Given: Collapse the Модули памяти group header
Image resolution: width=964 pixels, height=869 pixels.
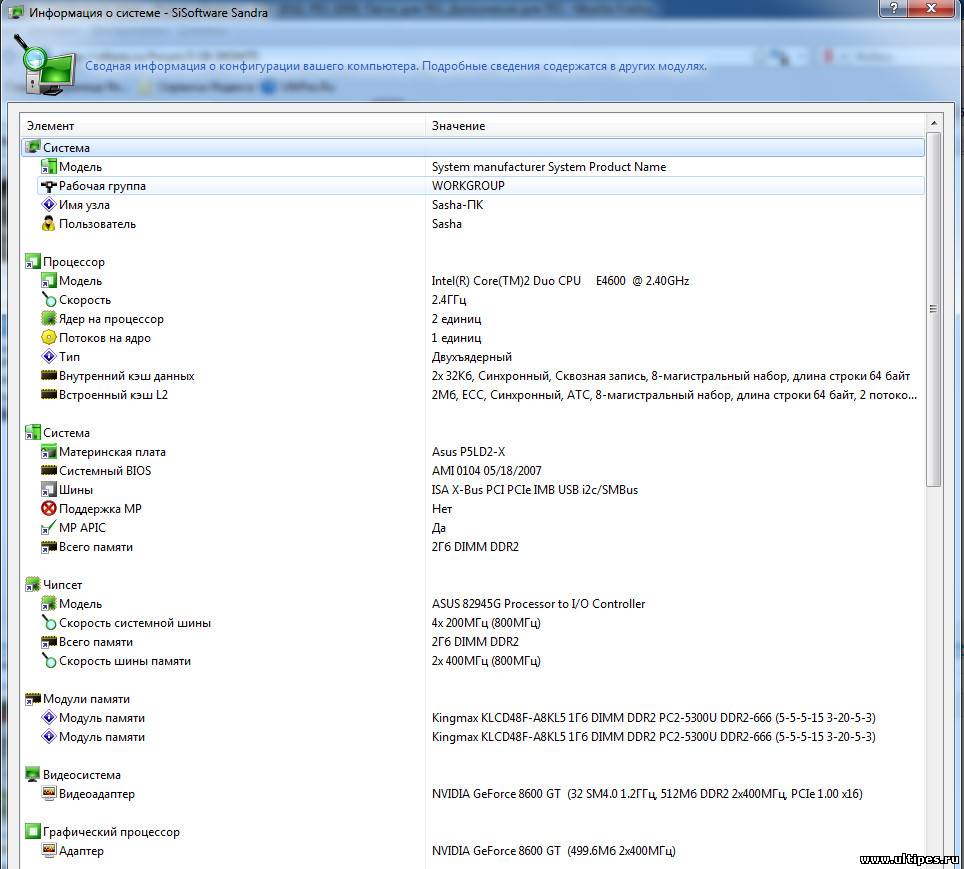Looking at the screenshot, I should 86,699.
